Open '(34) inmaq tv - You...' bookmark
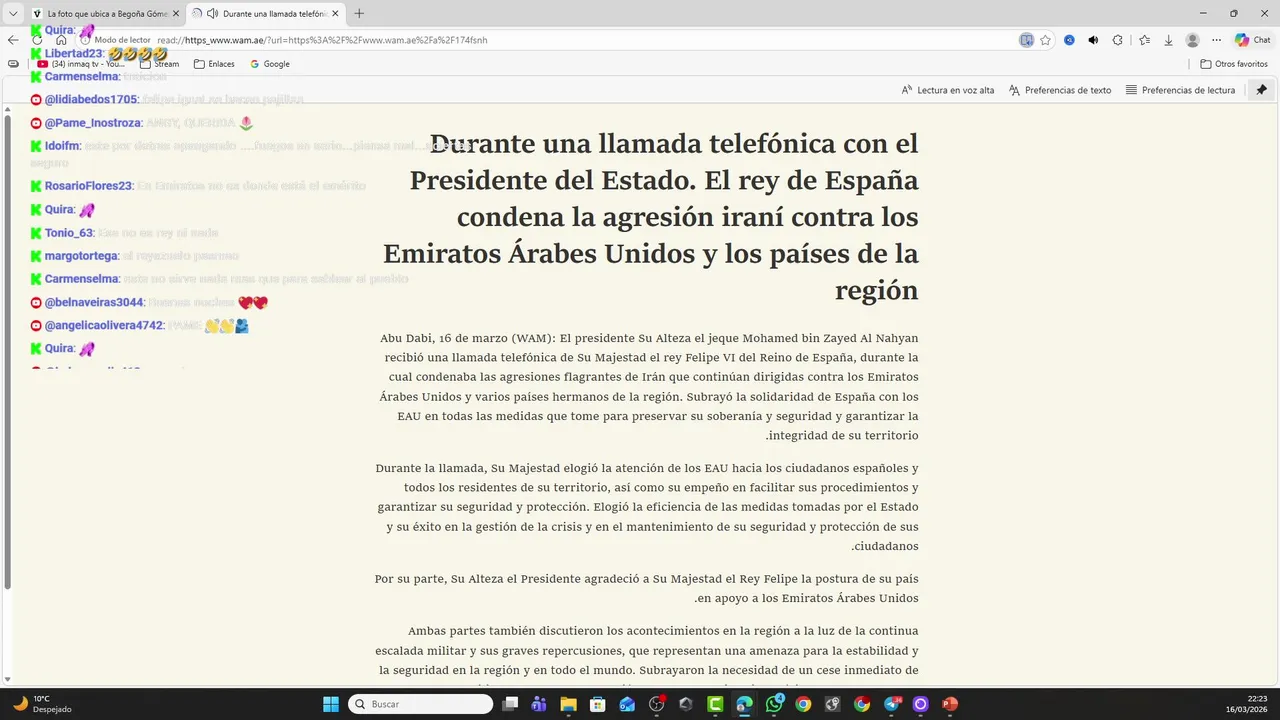Screen dimensions: 1280x720 click(x=81, y=64)
